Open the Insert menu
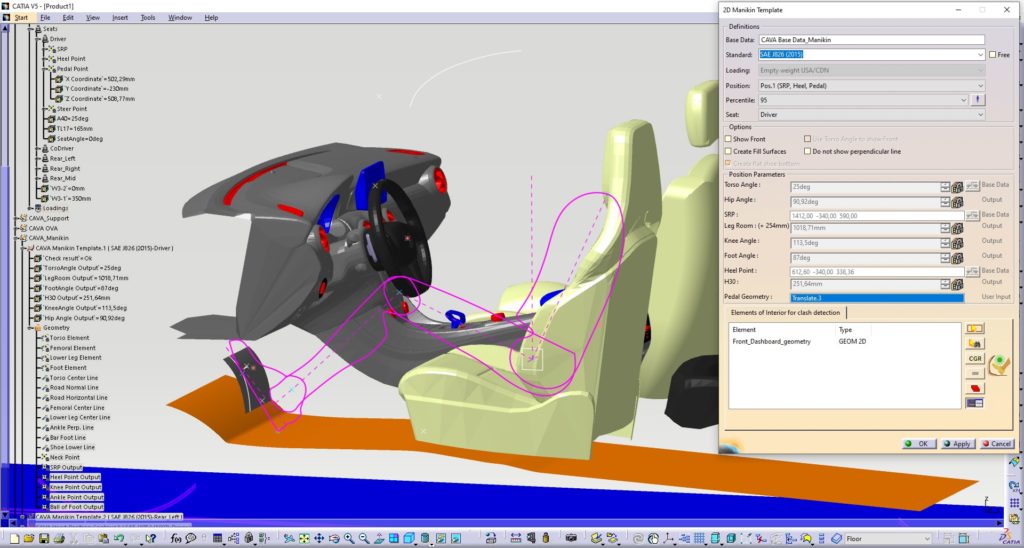1024x548 pixels. [x=120, y=18]
